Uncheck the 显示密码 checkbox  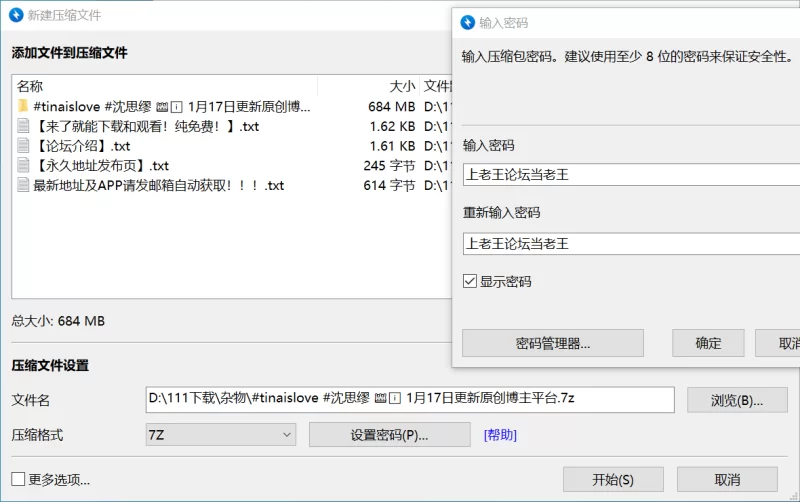click(470, 281)
